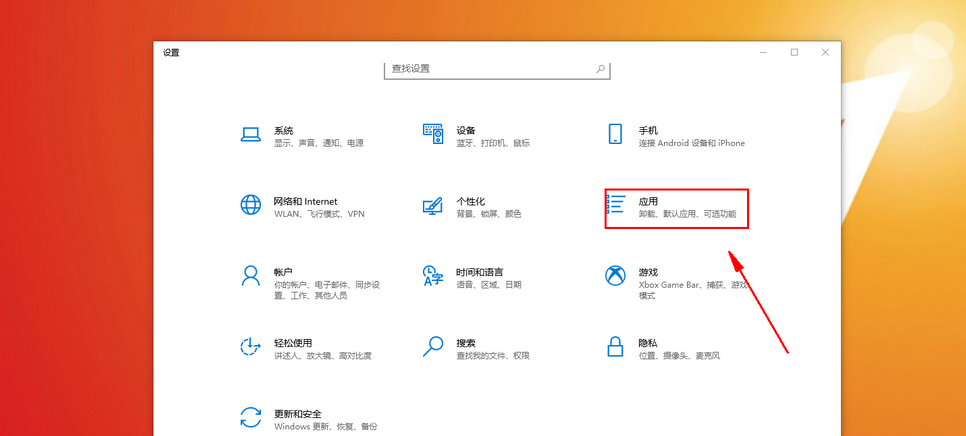
Task: Click the 网络和 Internet title text
Action: (x=305, y=201)
